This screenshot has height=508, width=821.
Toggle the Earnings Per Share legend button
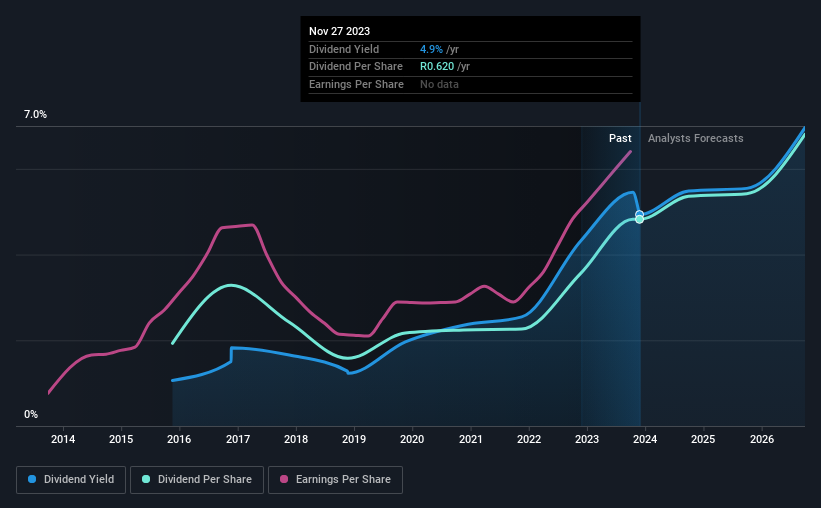click(335, 480)
